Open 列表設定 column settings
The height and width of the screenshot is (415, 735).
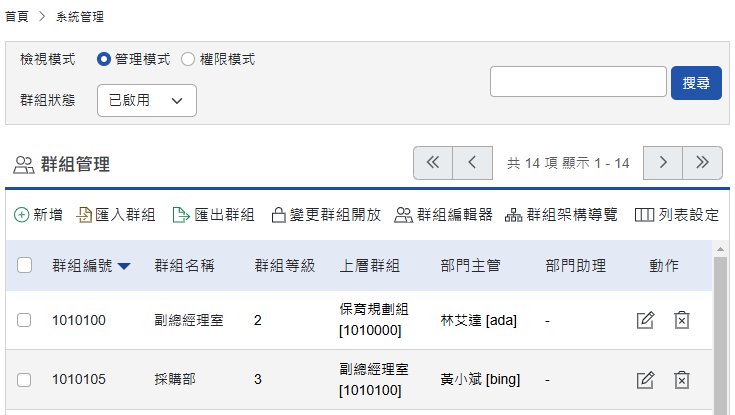pos(677,215)
